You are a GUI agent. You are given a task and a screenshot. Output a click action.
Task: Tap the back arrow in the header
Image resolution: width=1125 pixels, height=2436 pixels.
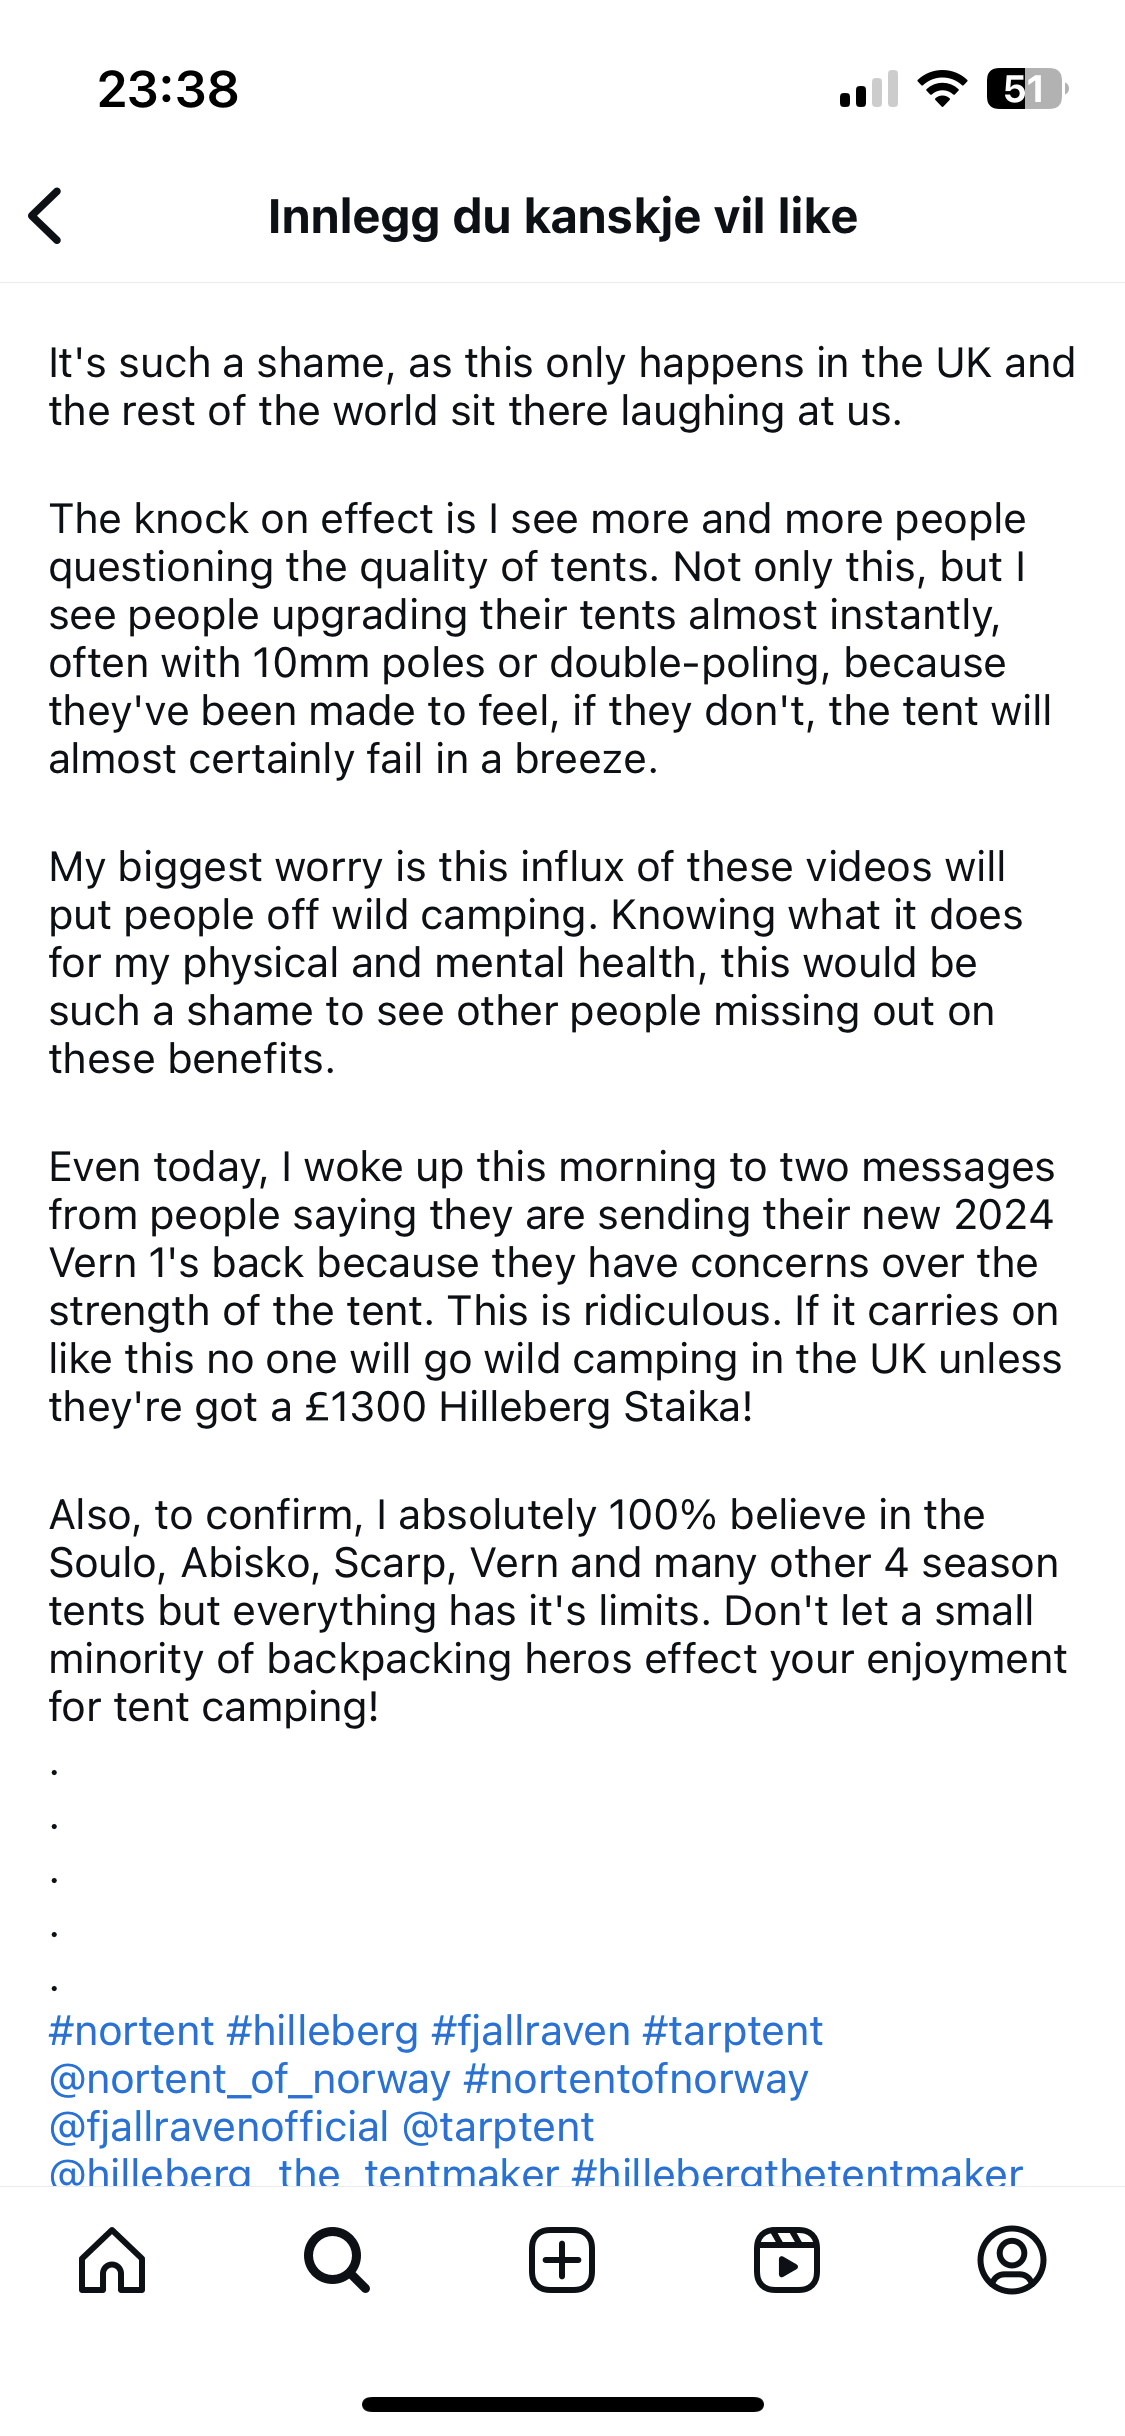tap(46, 216)
